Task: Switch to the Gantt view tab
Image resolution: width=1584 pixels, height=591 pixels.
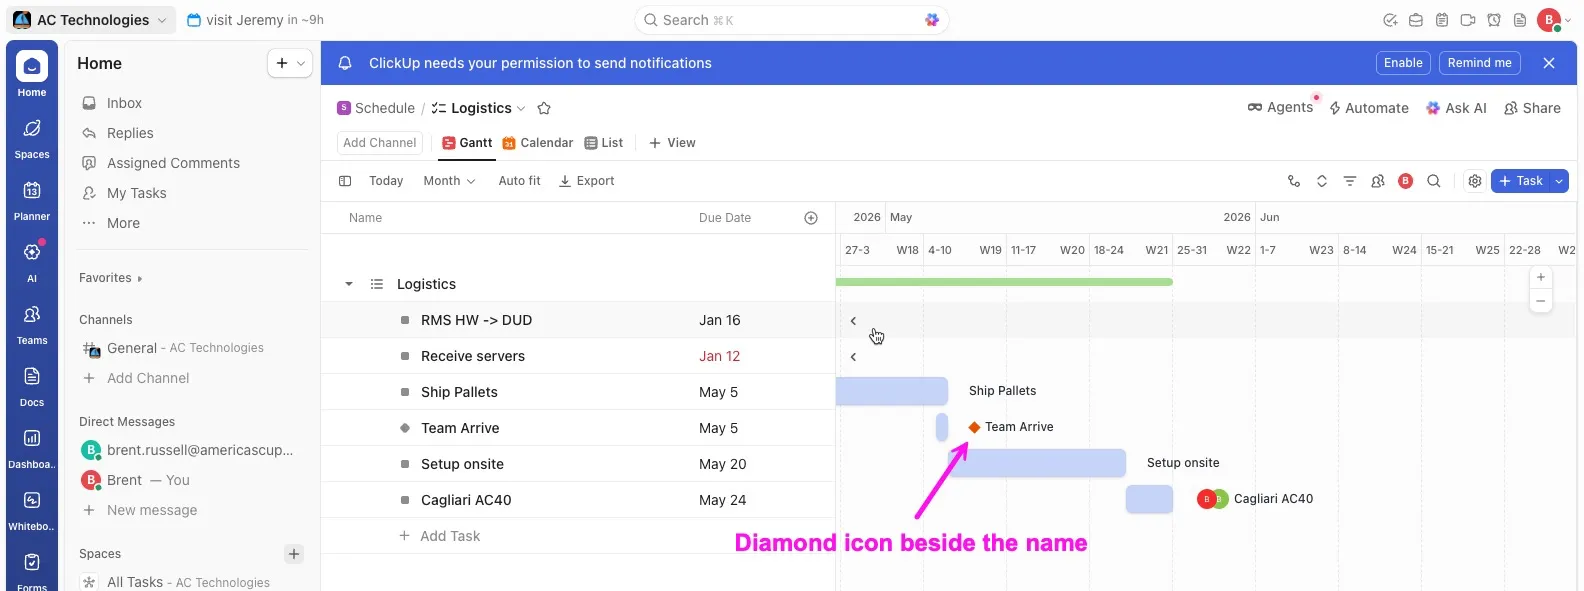Action: (467, 143)
